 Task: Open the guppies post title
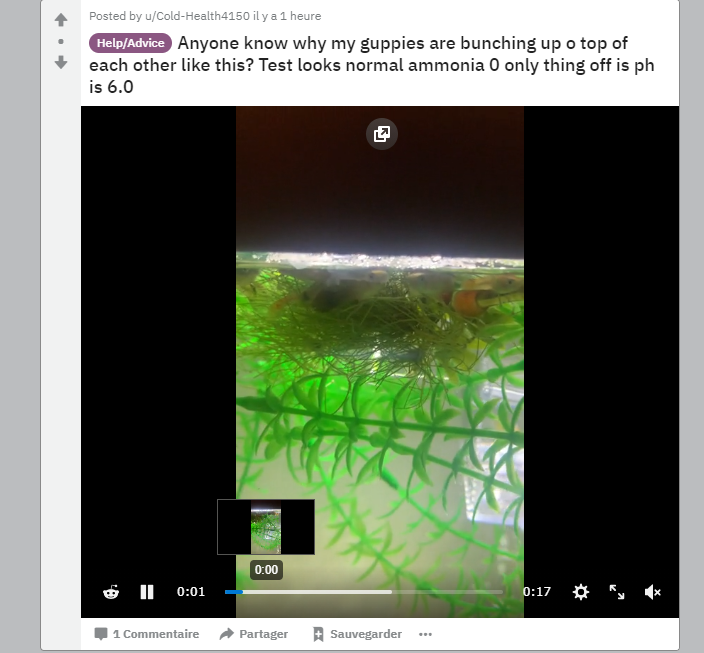tap(372, 65)
